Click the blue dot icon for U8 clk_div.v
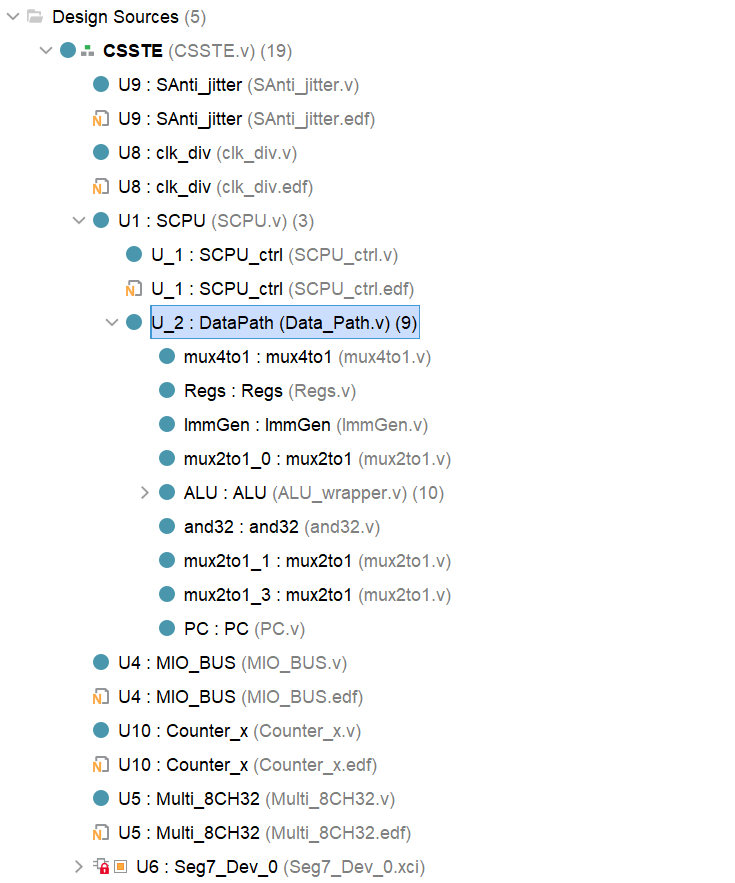 click(101, 153)
